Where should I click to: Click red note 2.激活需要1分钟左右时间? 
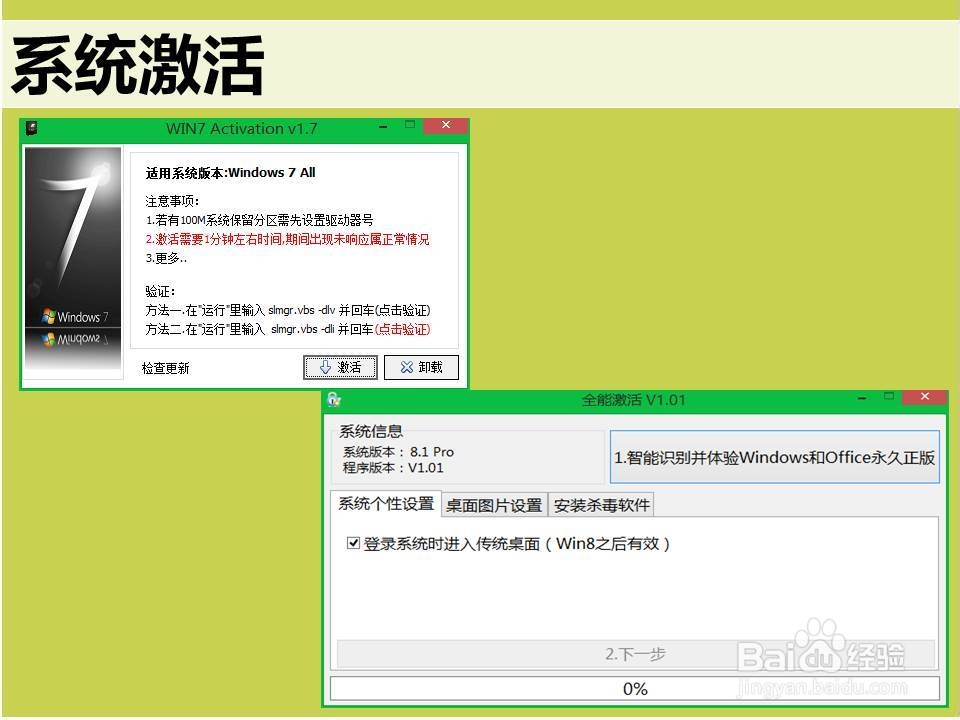point(287,239)
